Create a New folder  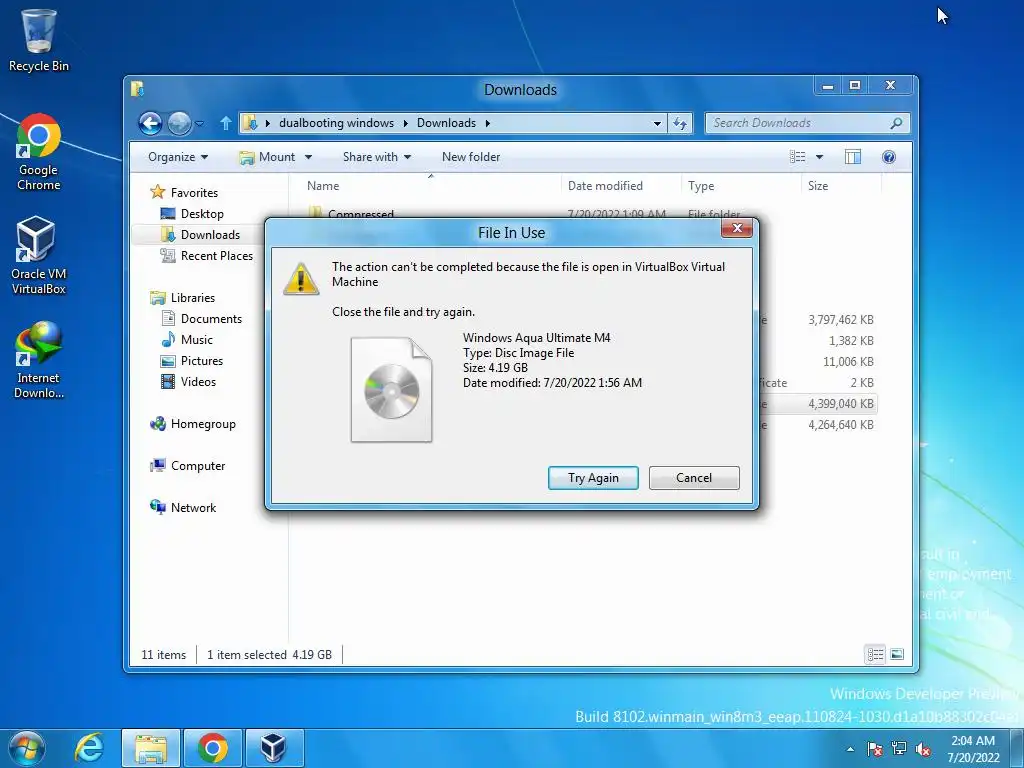[471, 157]
